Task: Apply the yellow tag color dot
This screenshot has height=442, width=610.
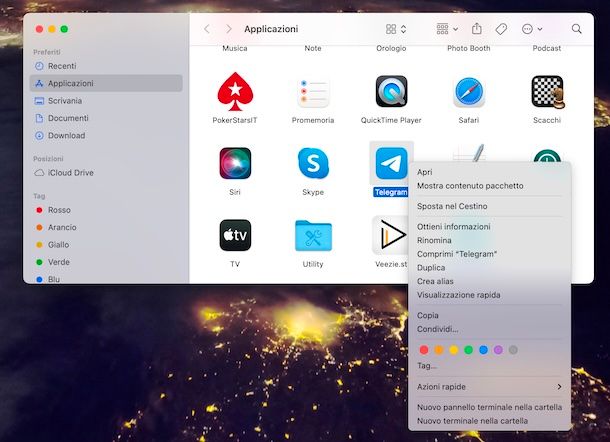Action: coord(454,350)
